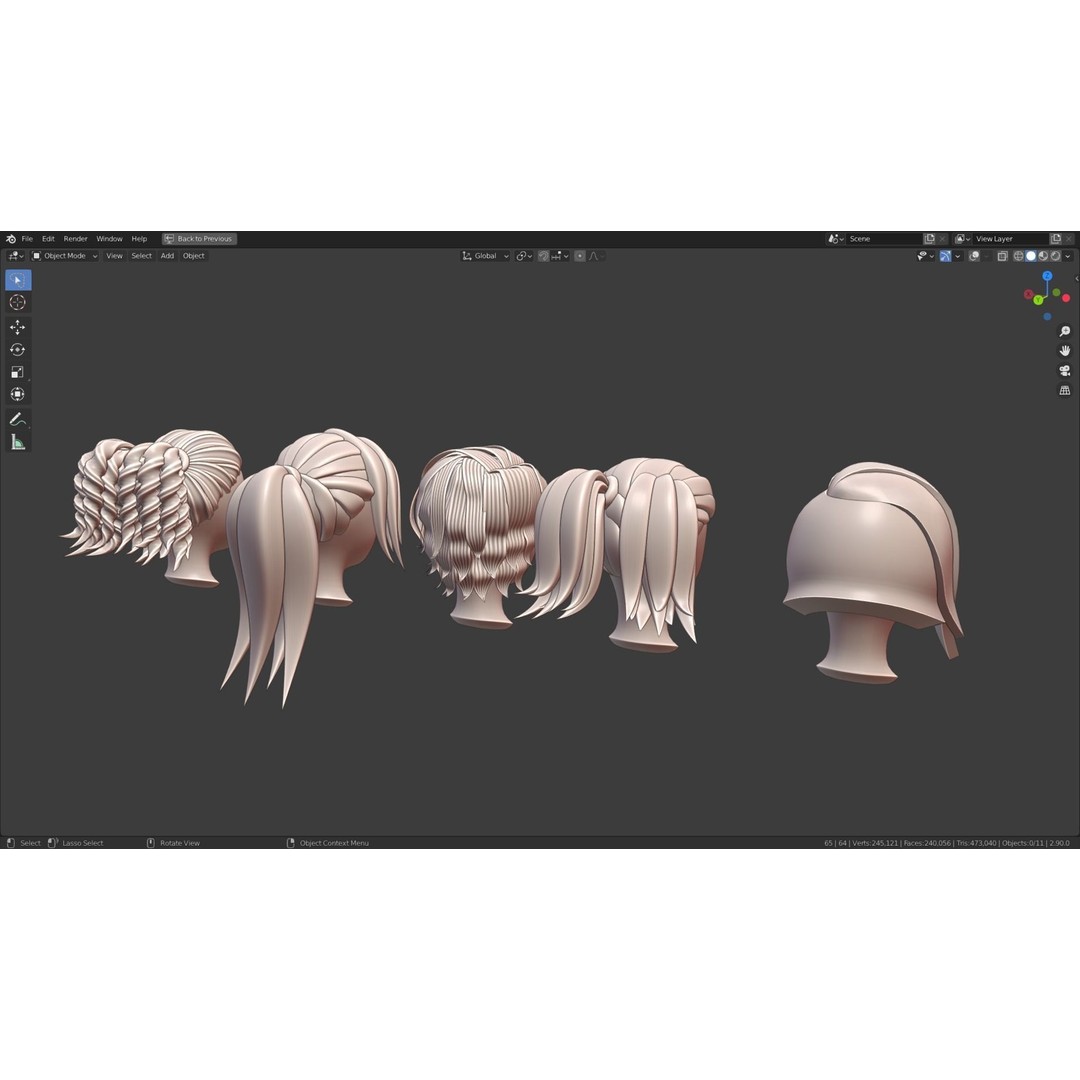Select the Cursor tool
Viewport: 1080px width, 1080px height.
point(18,302)
